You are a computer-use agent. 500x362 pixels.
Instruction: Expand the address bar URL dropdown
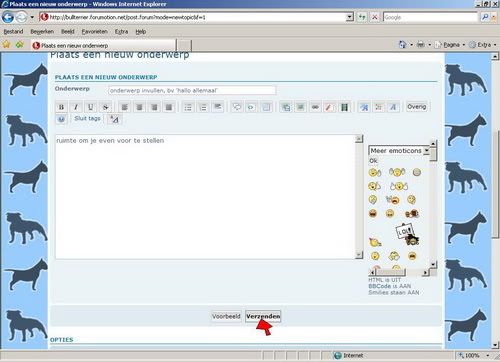coord(349,17)
